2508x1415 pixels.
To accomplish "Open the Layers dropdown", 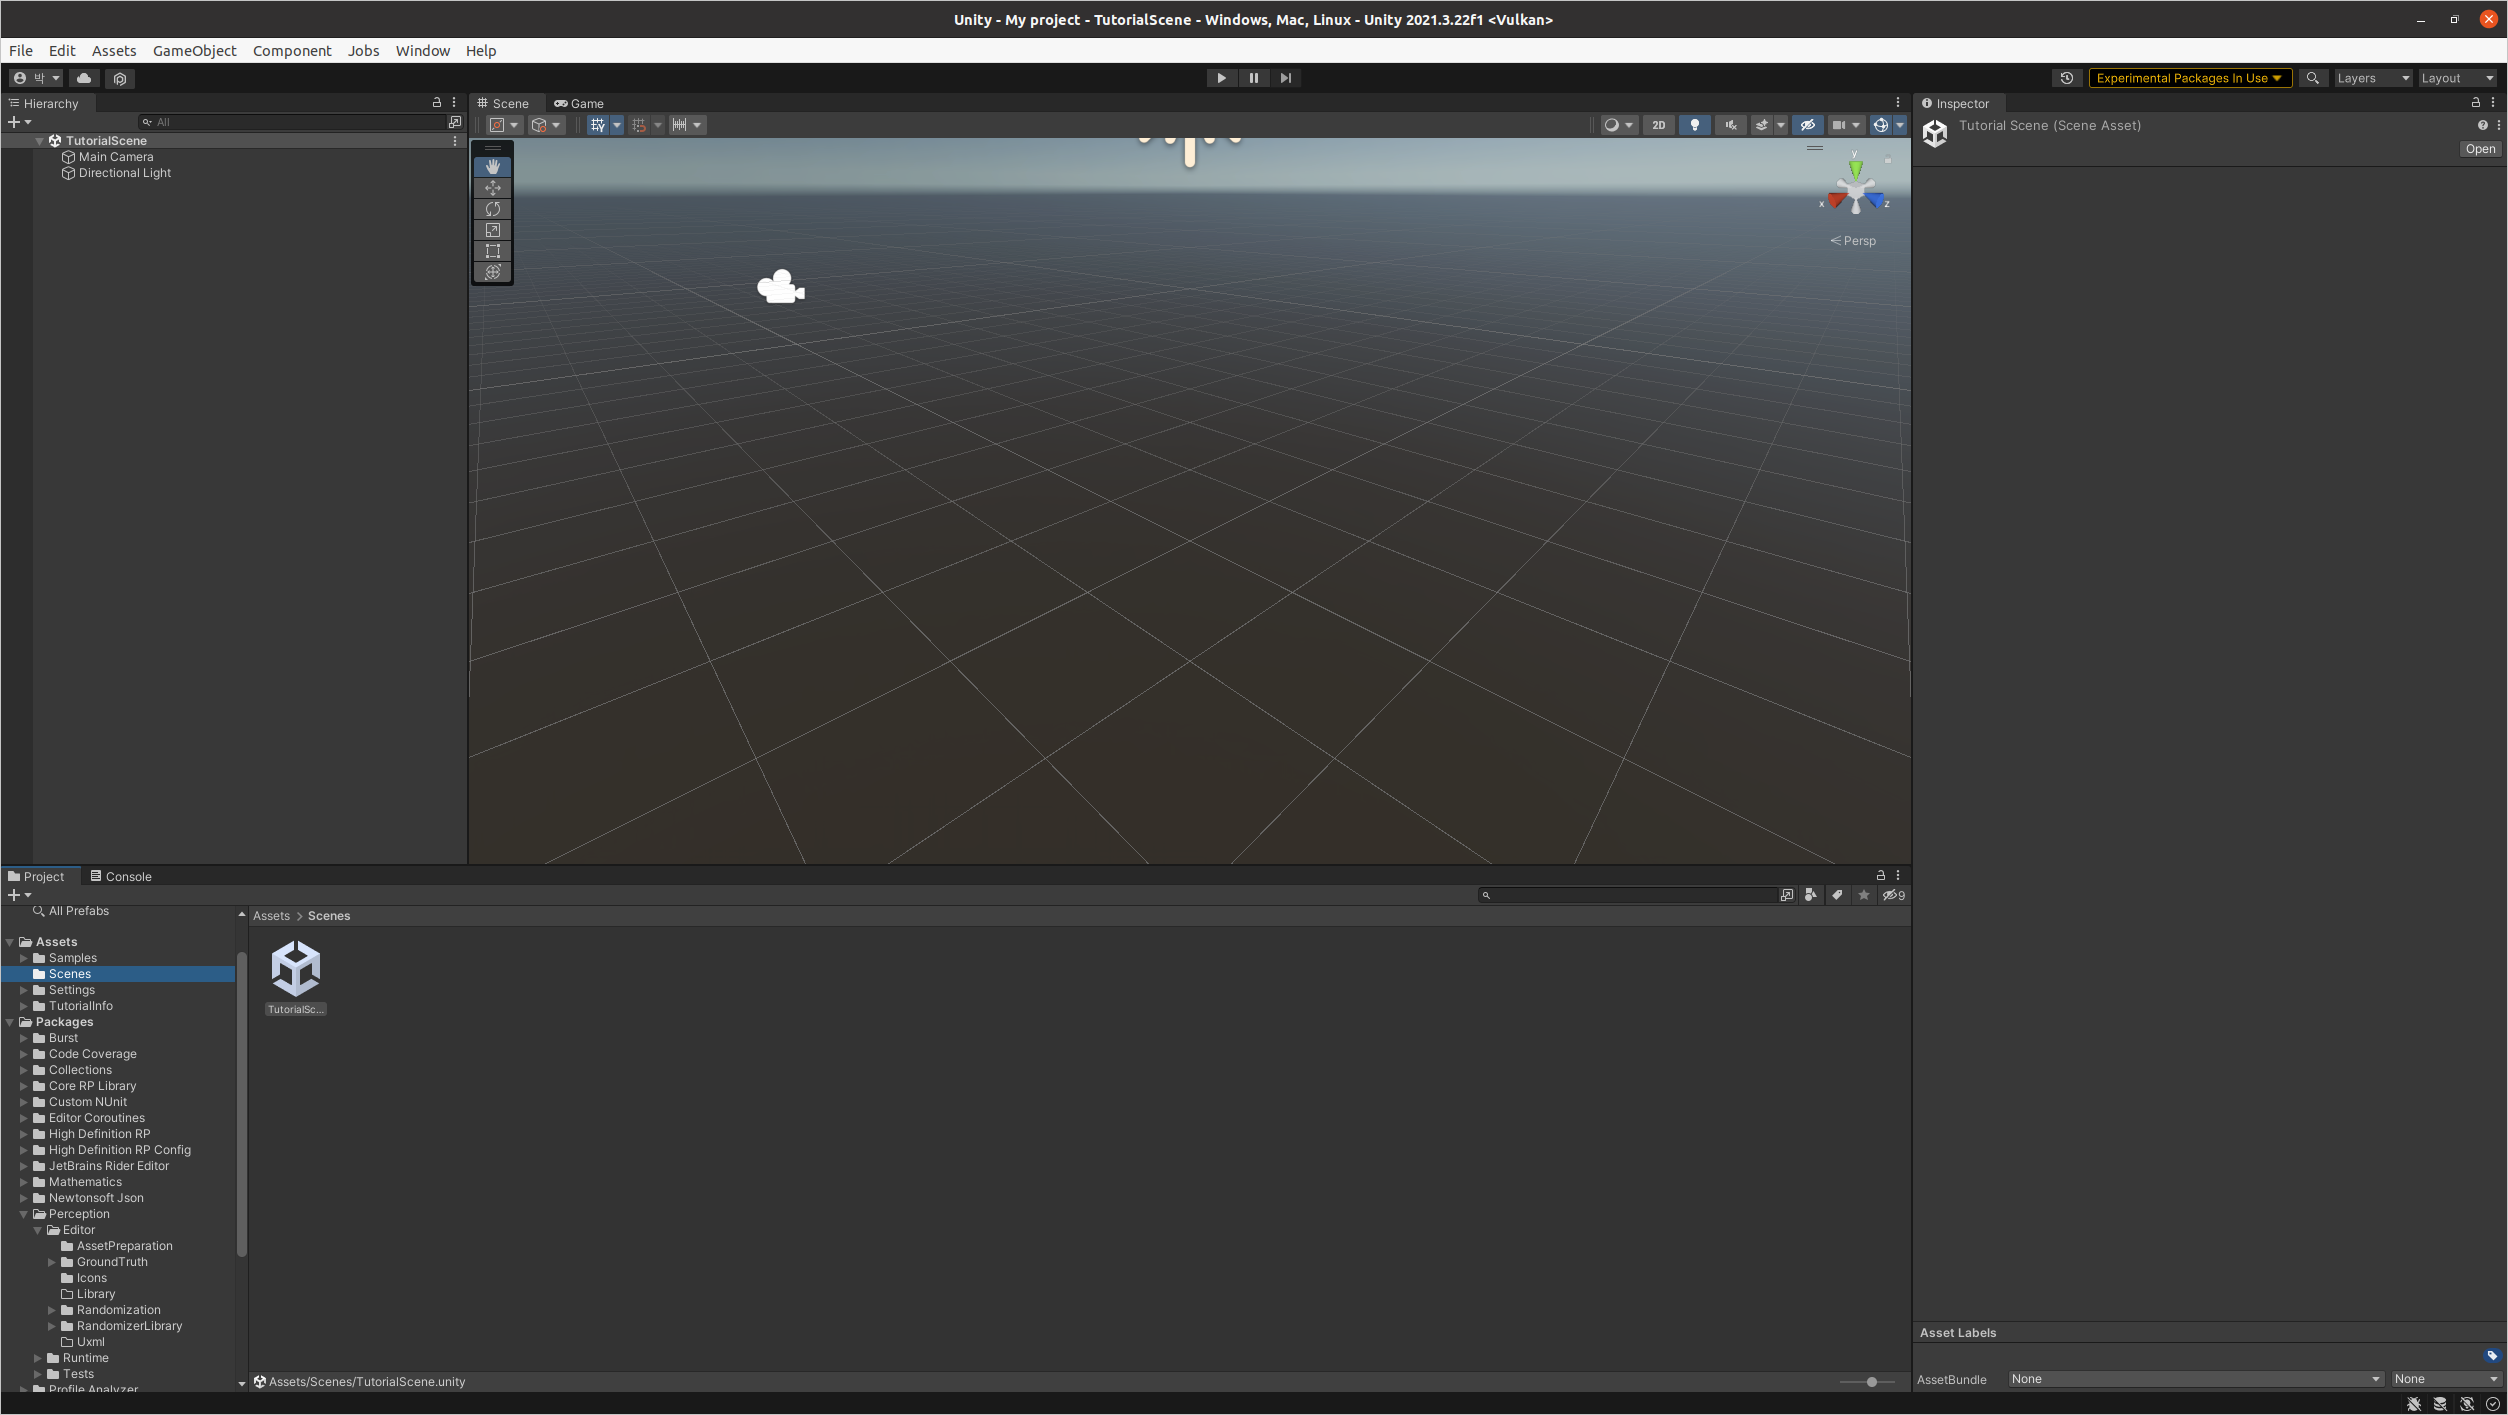I will tap(2372, 78).
